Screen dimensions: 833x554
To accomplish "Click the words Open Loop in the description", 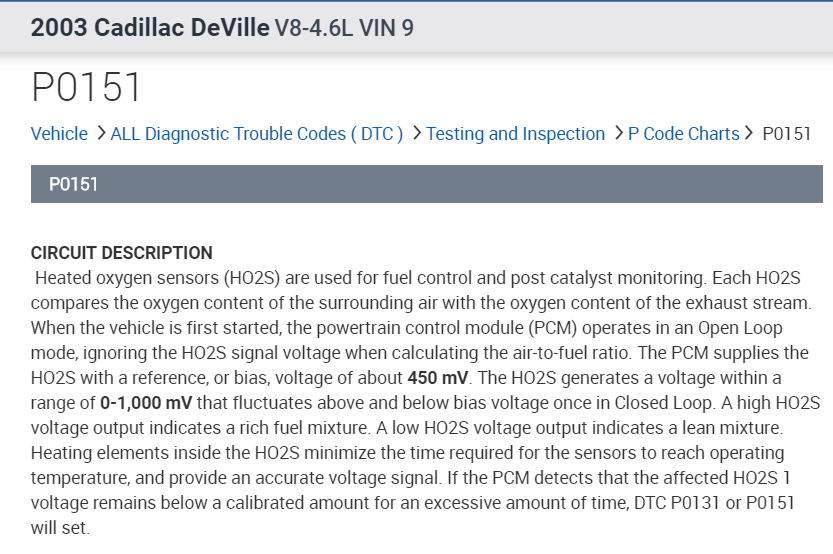I will click(746, 327).
